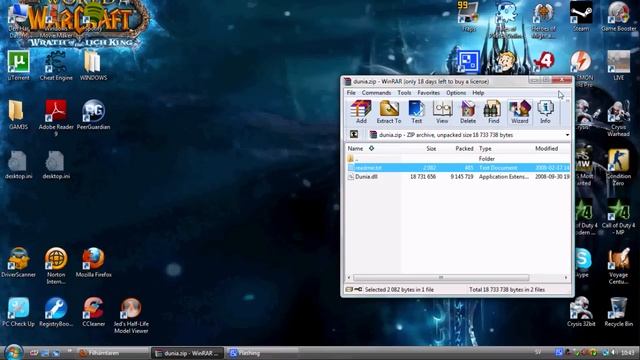The height and width of the screenshot is (360, 640).
Task: Click the Extract To toolbar icon
Action: (x=389, y=112)
